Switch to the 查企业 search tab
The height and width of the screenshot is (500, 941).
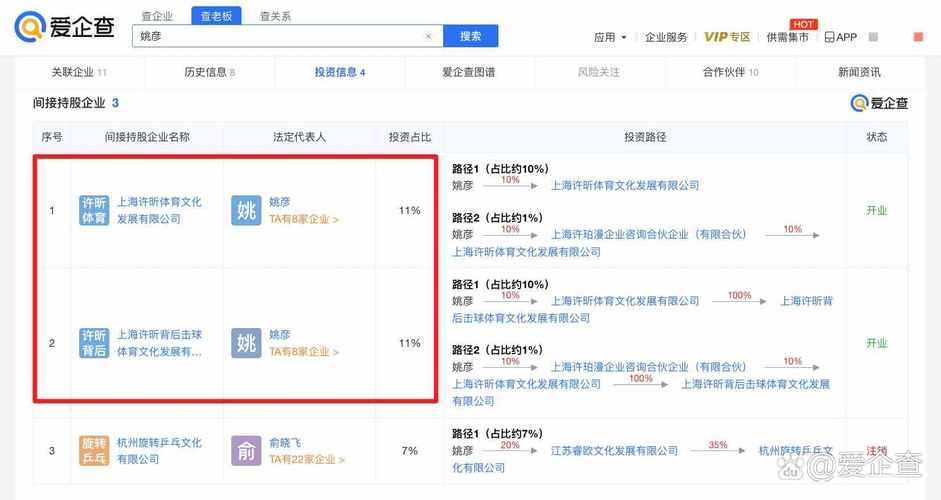coord(157,16)
